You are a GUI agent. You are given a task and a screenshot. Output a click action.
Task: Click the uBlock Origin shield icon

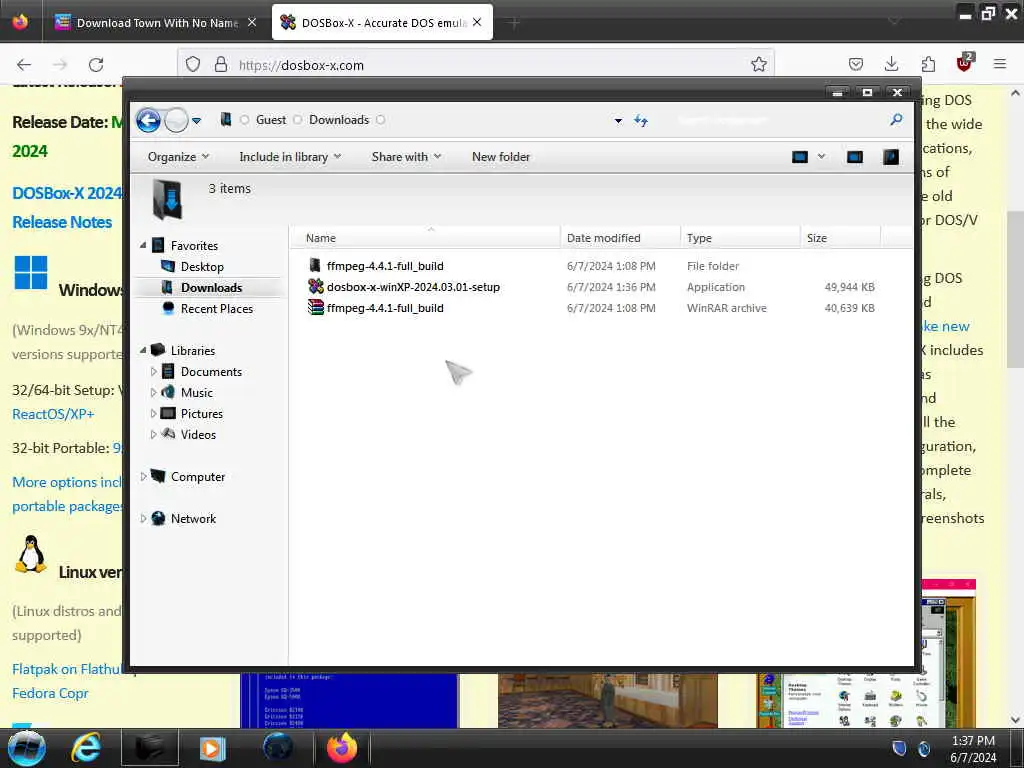click(x=964, y=63)
